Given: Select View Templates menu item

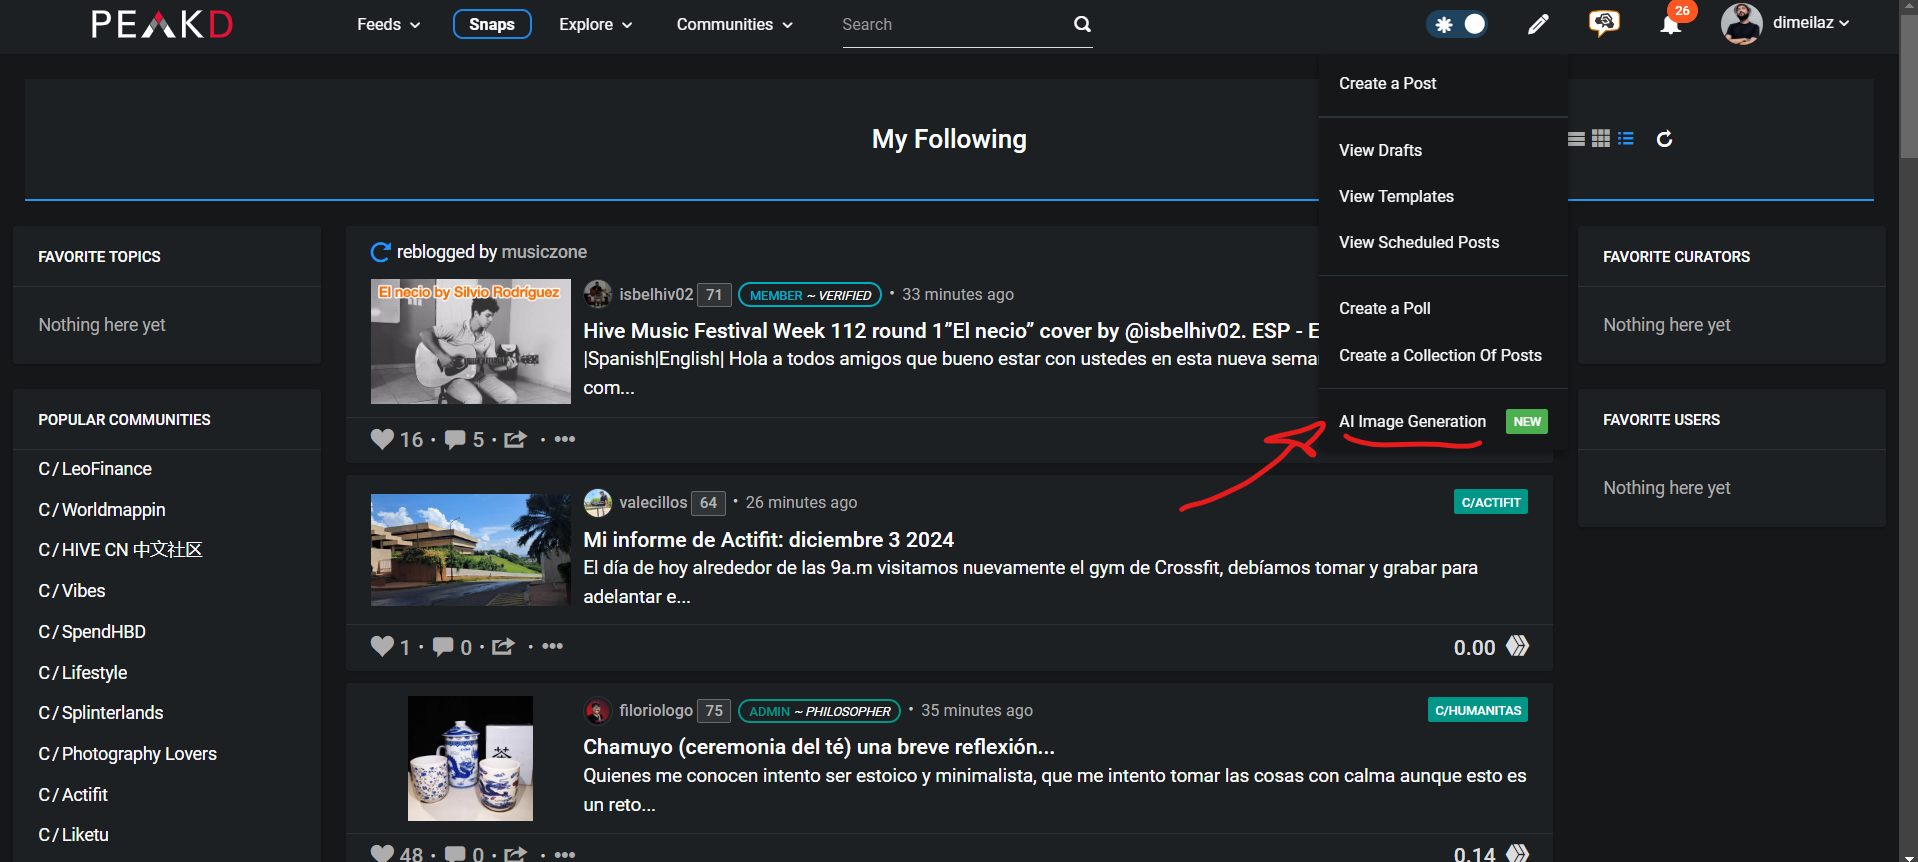Looking at the screenshot, I should (x=1396, y=196).
